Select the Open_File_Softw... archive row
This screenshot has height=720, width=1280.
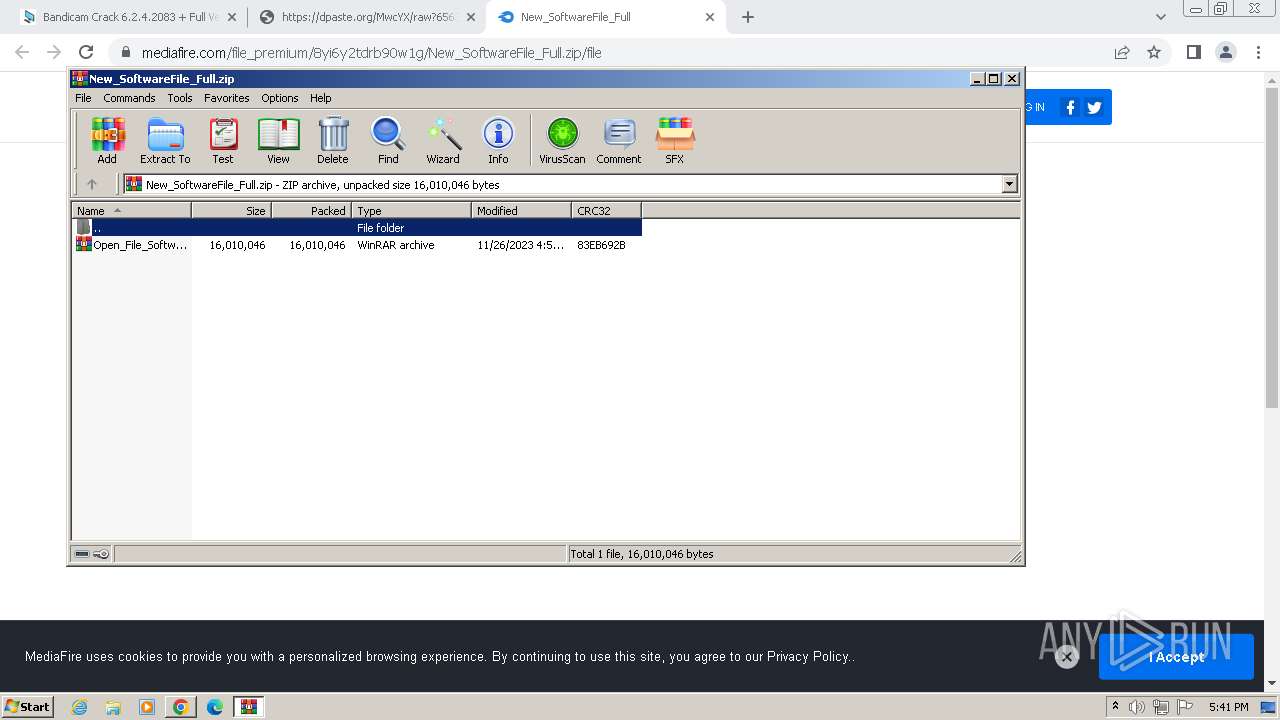[x=357, y=245]
